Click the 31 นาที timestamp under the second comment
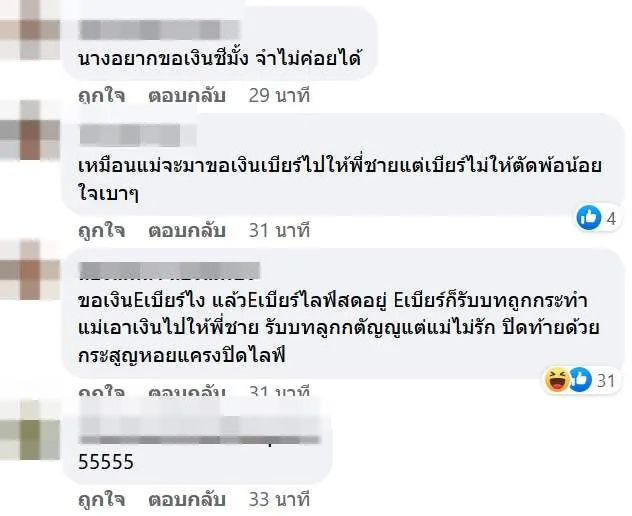Image resolution: width=632 pixels, height=516 pixels. (x=279, y=231)
